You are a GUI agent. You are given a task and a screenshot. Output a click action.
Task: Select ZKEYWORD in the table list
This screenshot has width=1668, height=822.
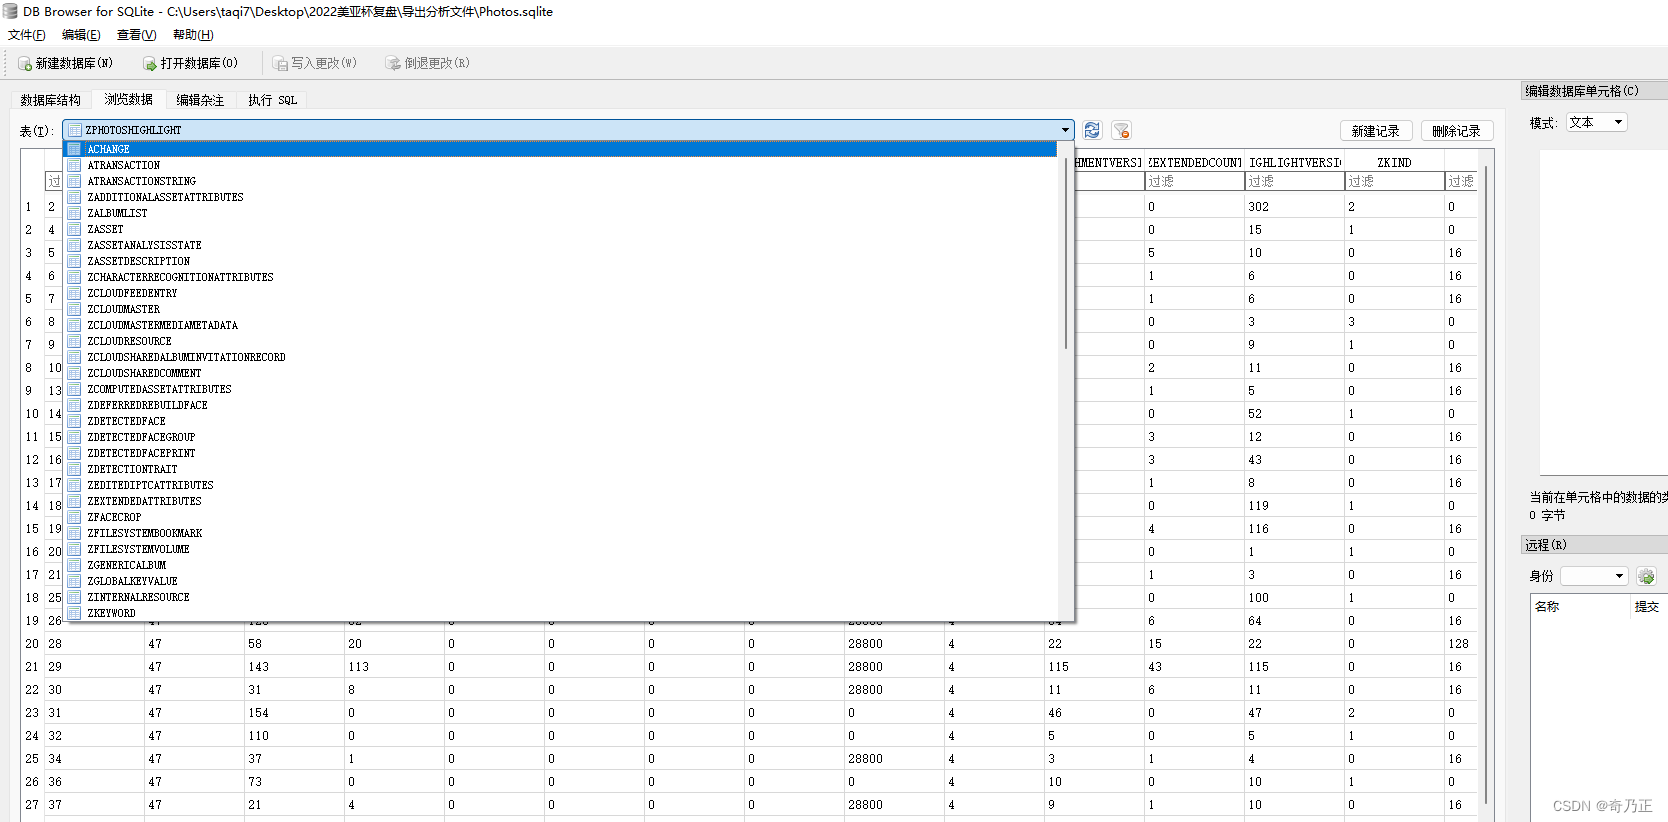pyautogui.click(x=561, y=613)
